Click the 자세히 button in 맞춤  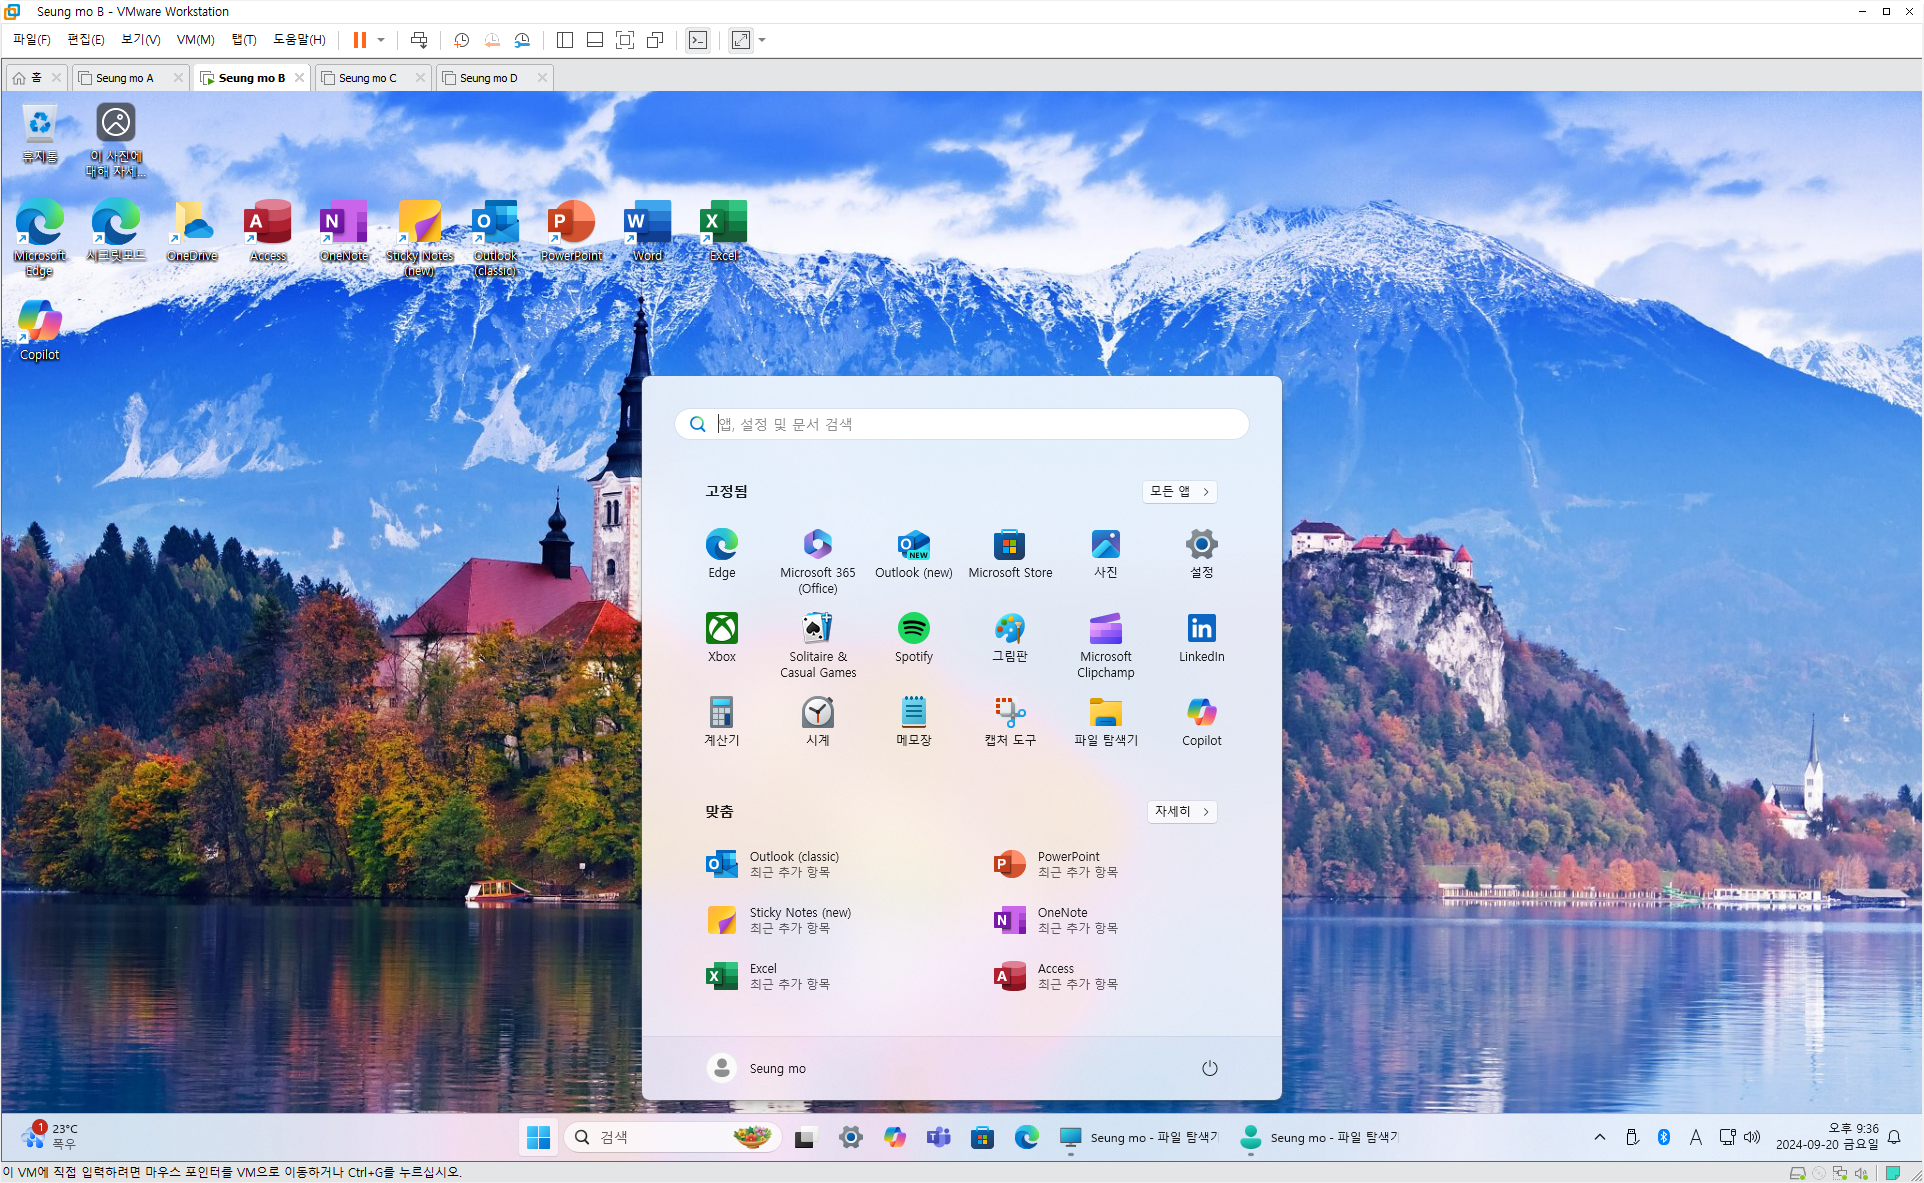pos(1181,811)
